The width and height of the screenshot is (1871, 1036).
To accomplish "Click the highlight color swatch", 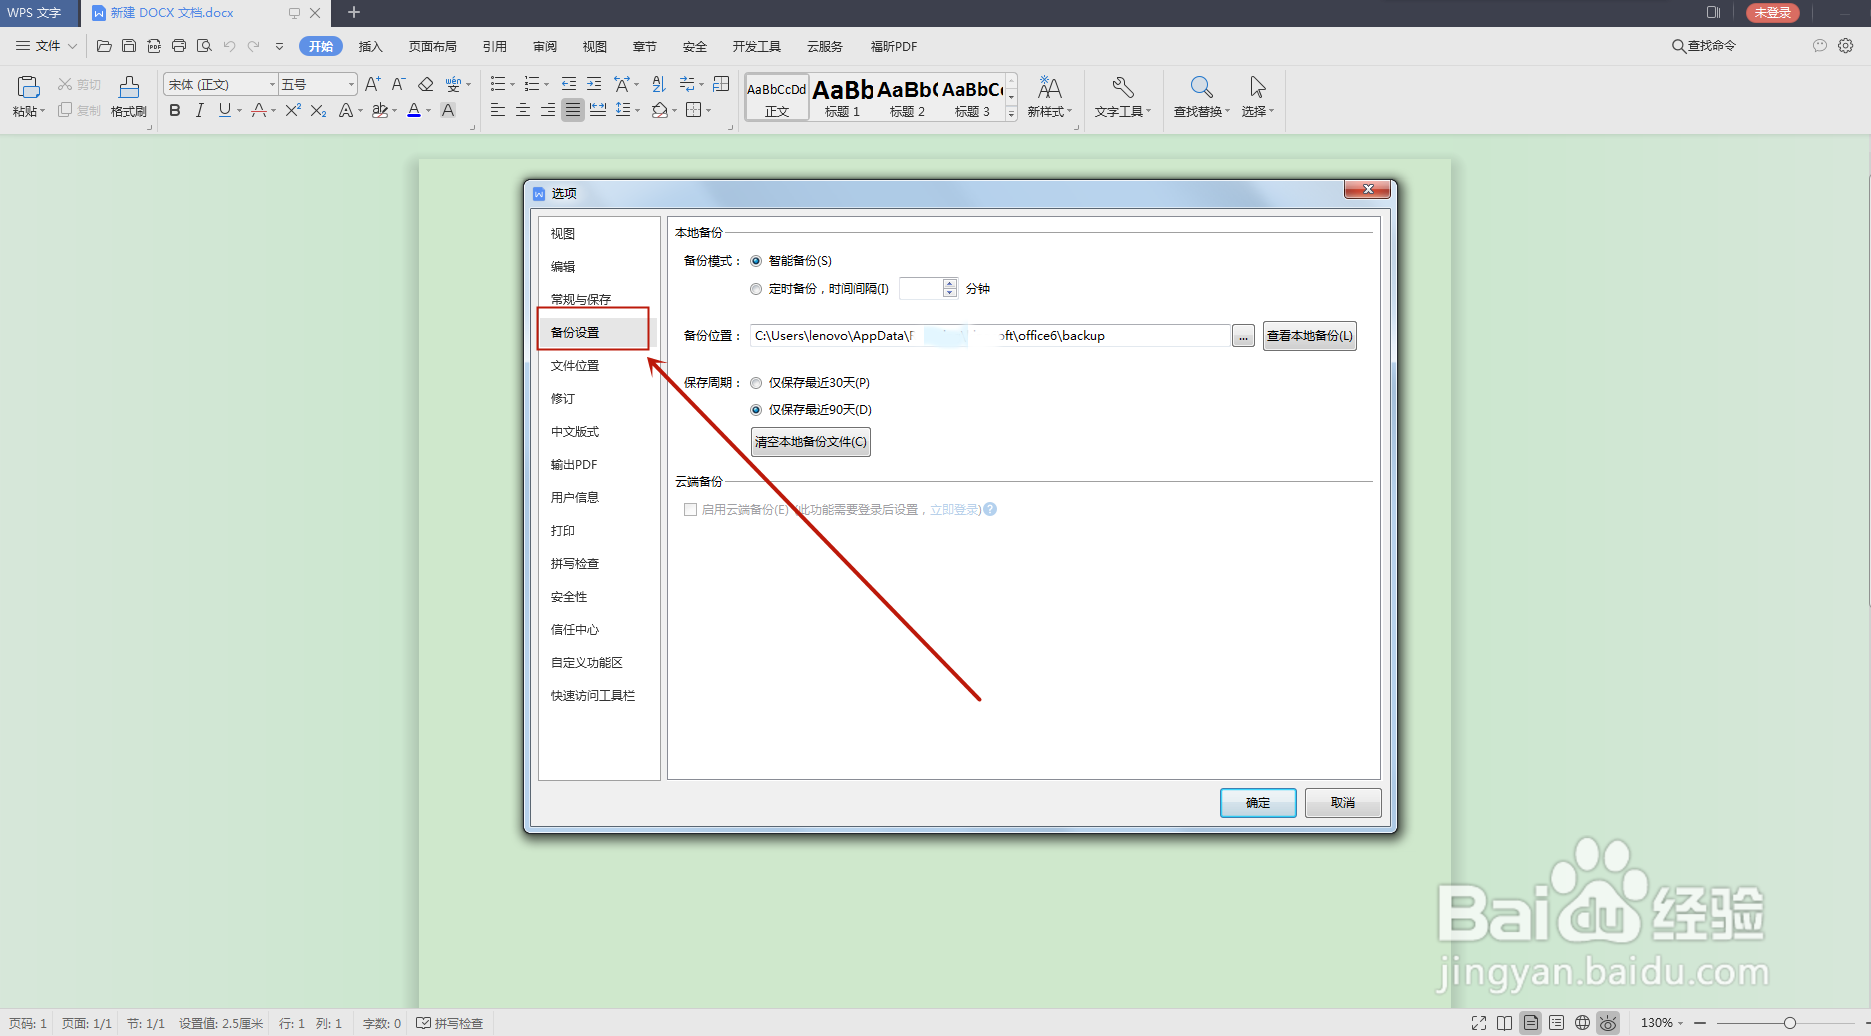I will pos(379,110).
